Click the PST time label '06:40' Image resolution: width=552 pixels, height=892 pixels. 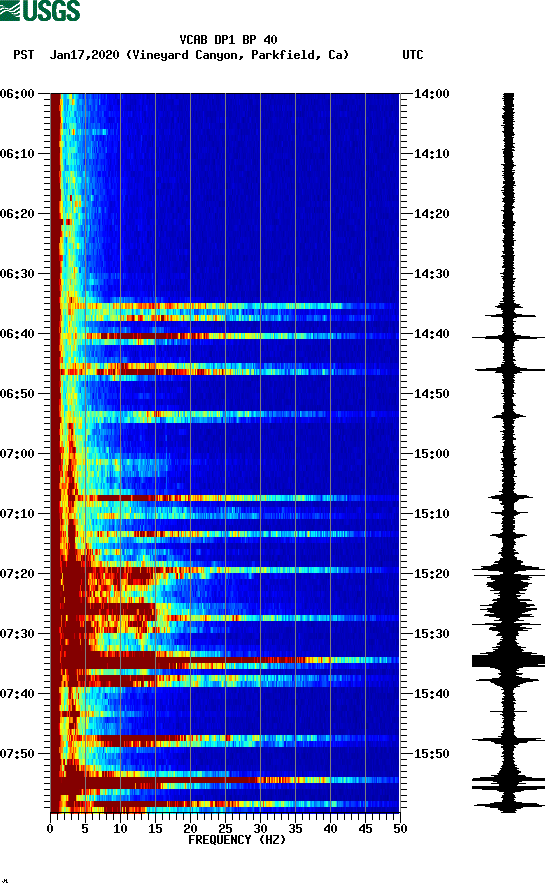click(x=17, y=333)
